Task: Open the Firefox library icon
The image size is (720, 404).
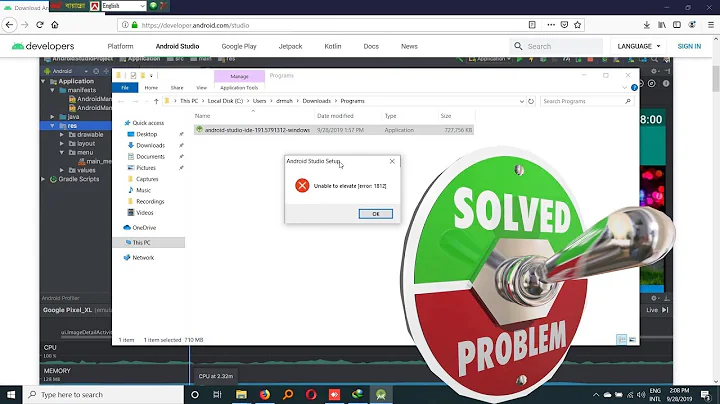Action: pyautogui.click(x=662, y=25)
